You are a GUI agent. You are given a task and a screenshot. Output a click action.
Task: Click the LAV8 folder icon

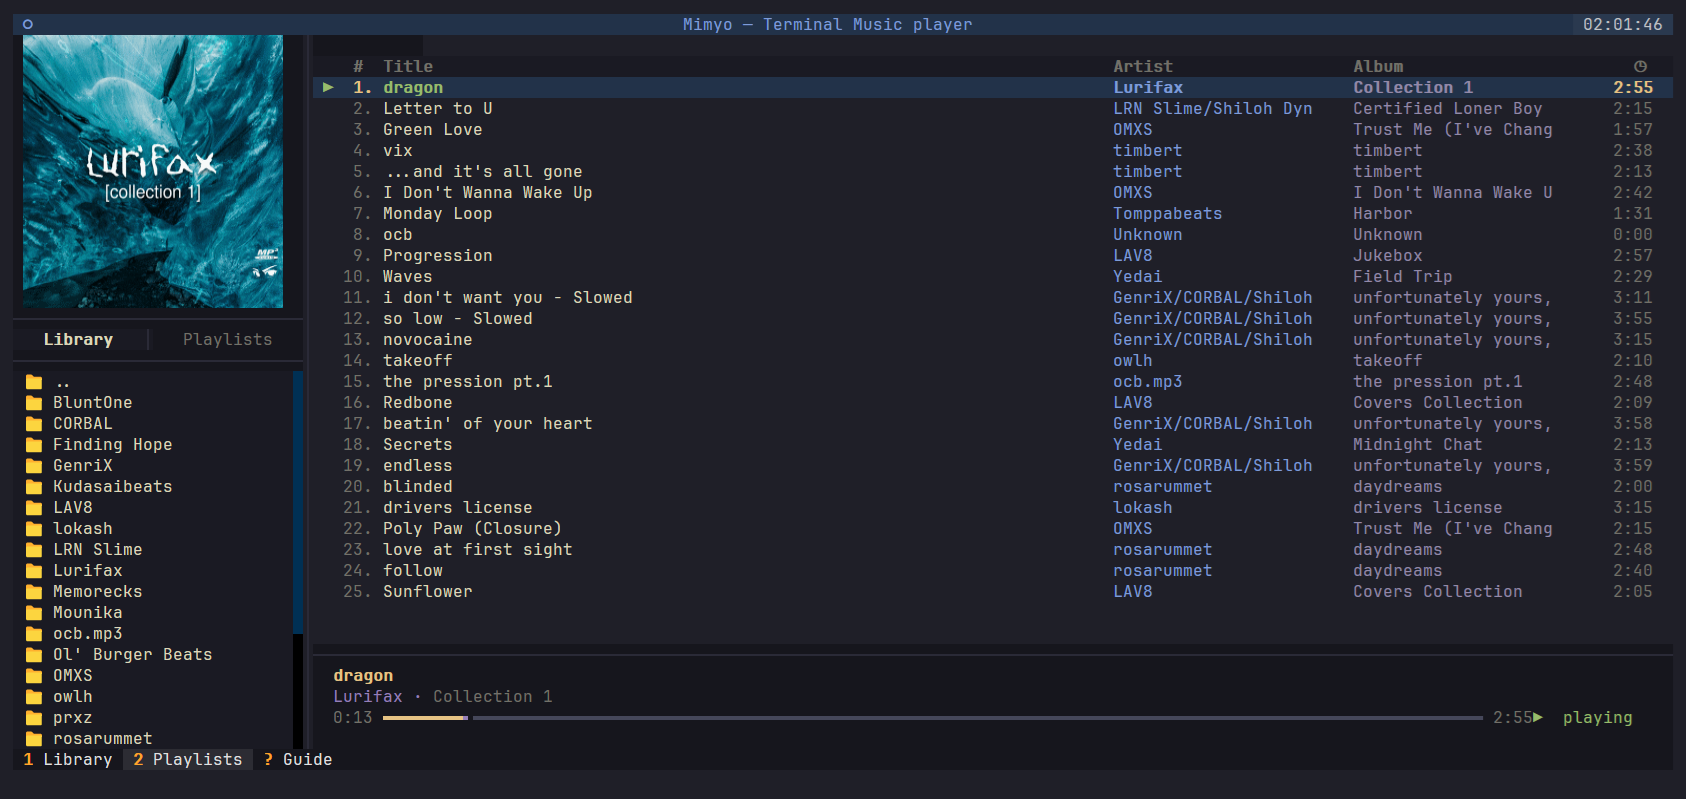(x=34, y=508)
